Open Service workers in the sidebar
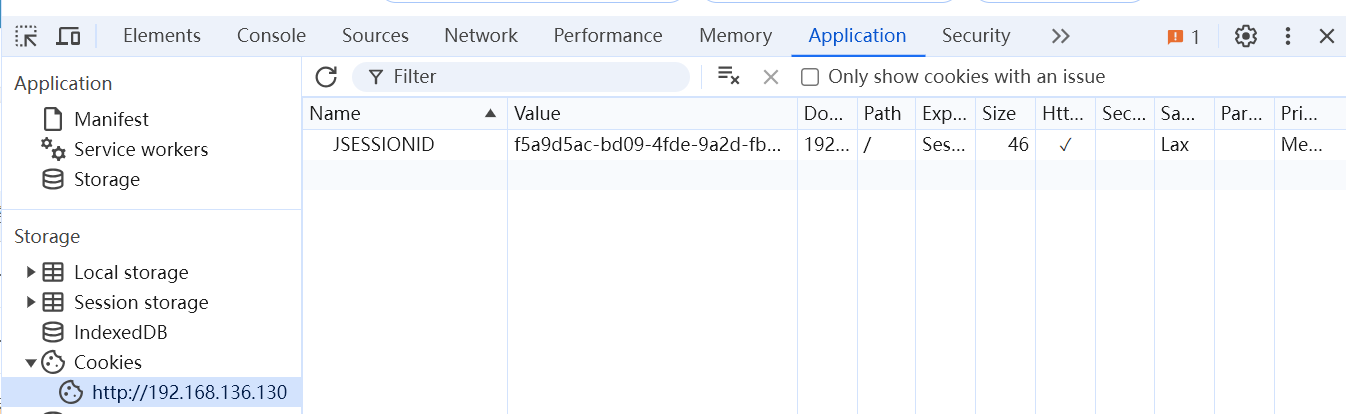Image resolution: width=1346 pixels, height=414 pixels. pos(141,149)
